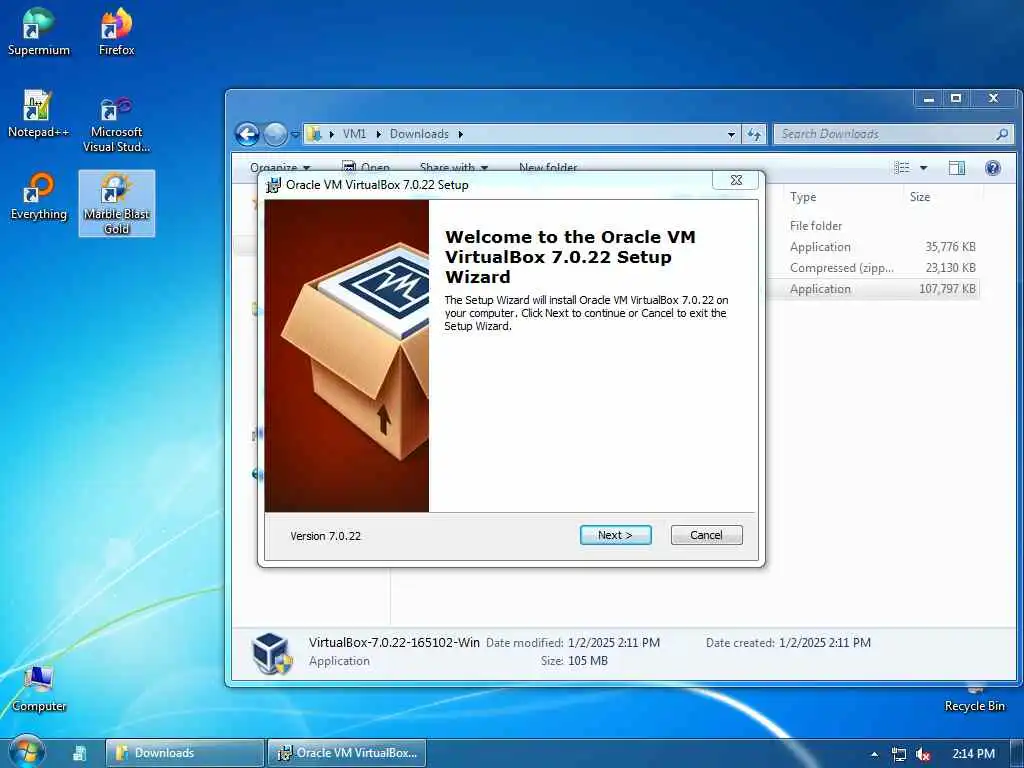The width and height of the screenshot is (1024, 768).
Task: Select the Recycle Bin icon
Action: coord(974,699)
